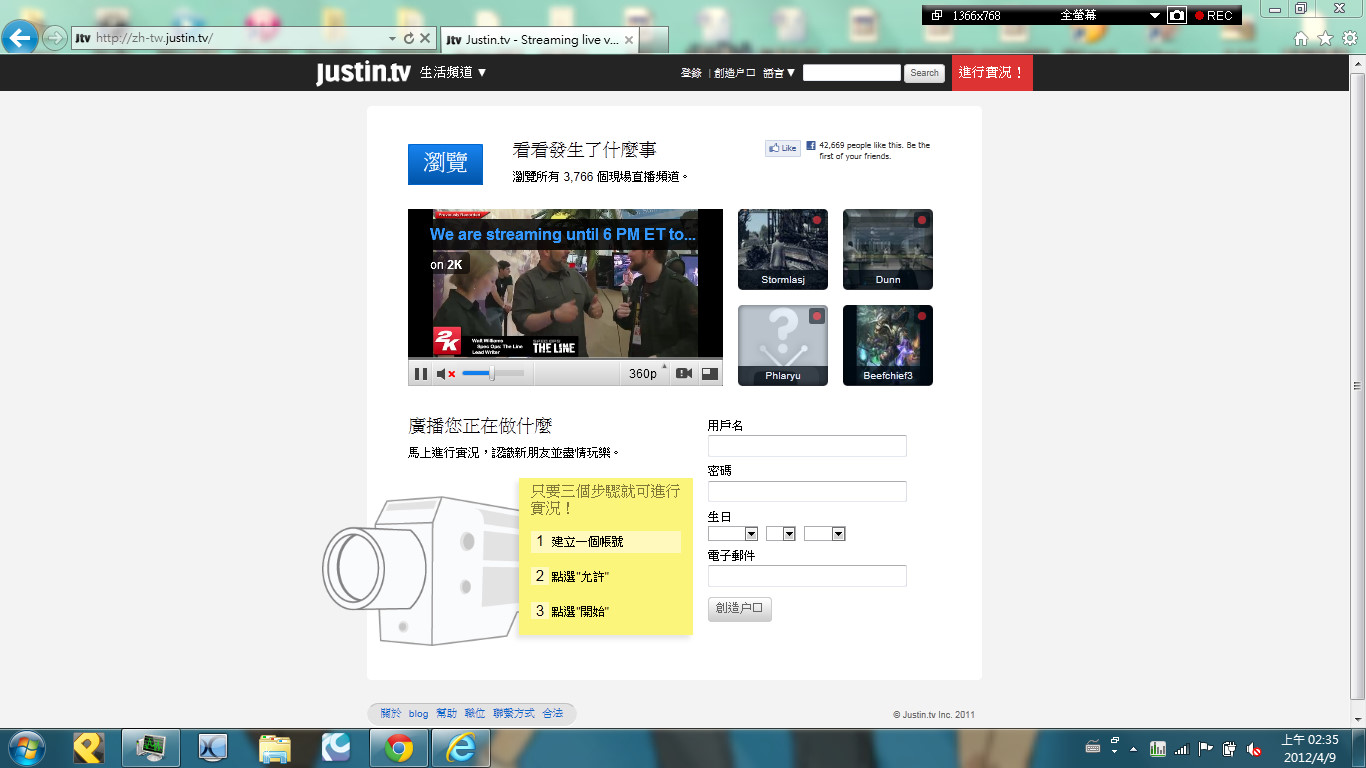Select the Justin.tv - Streaming live tab

tap(538, 40)
